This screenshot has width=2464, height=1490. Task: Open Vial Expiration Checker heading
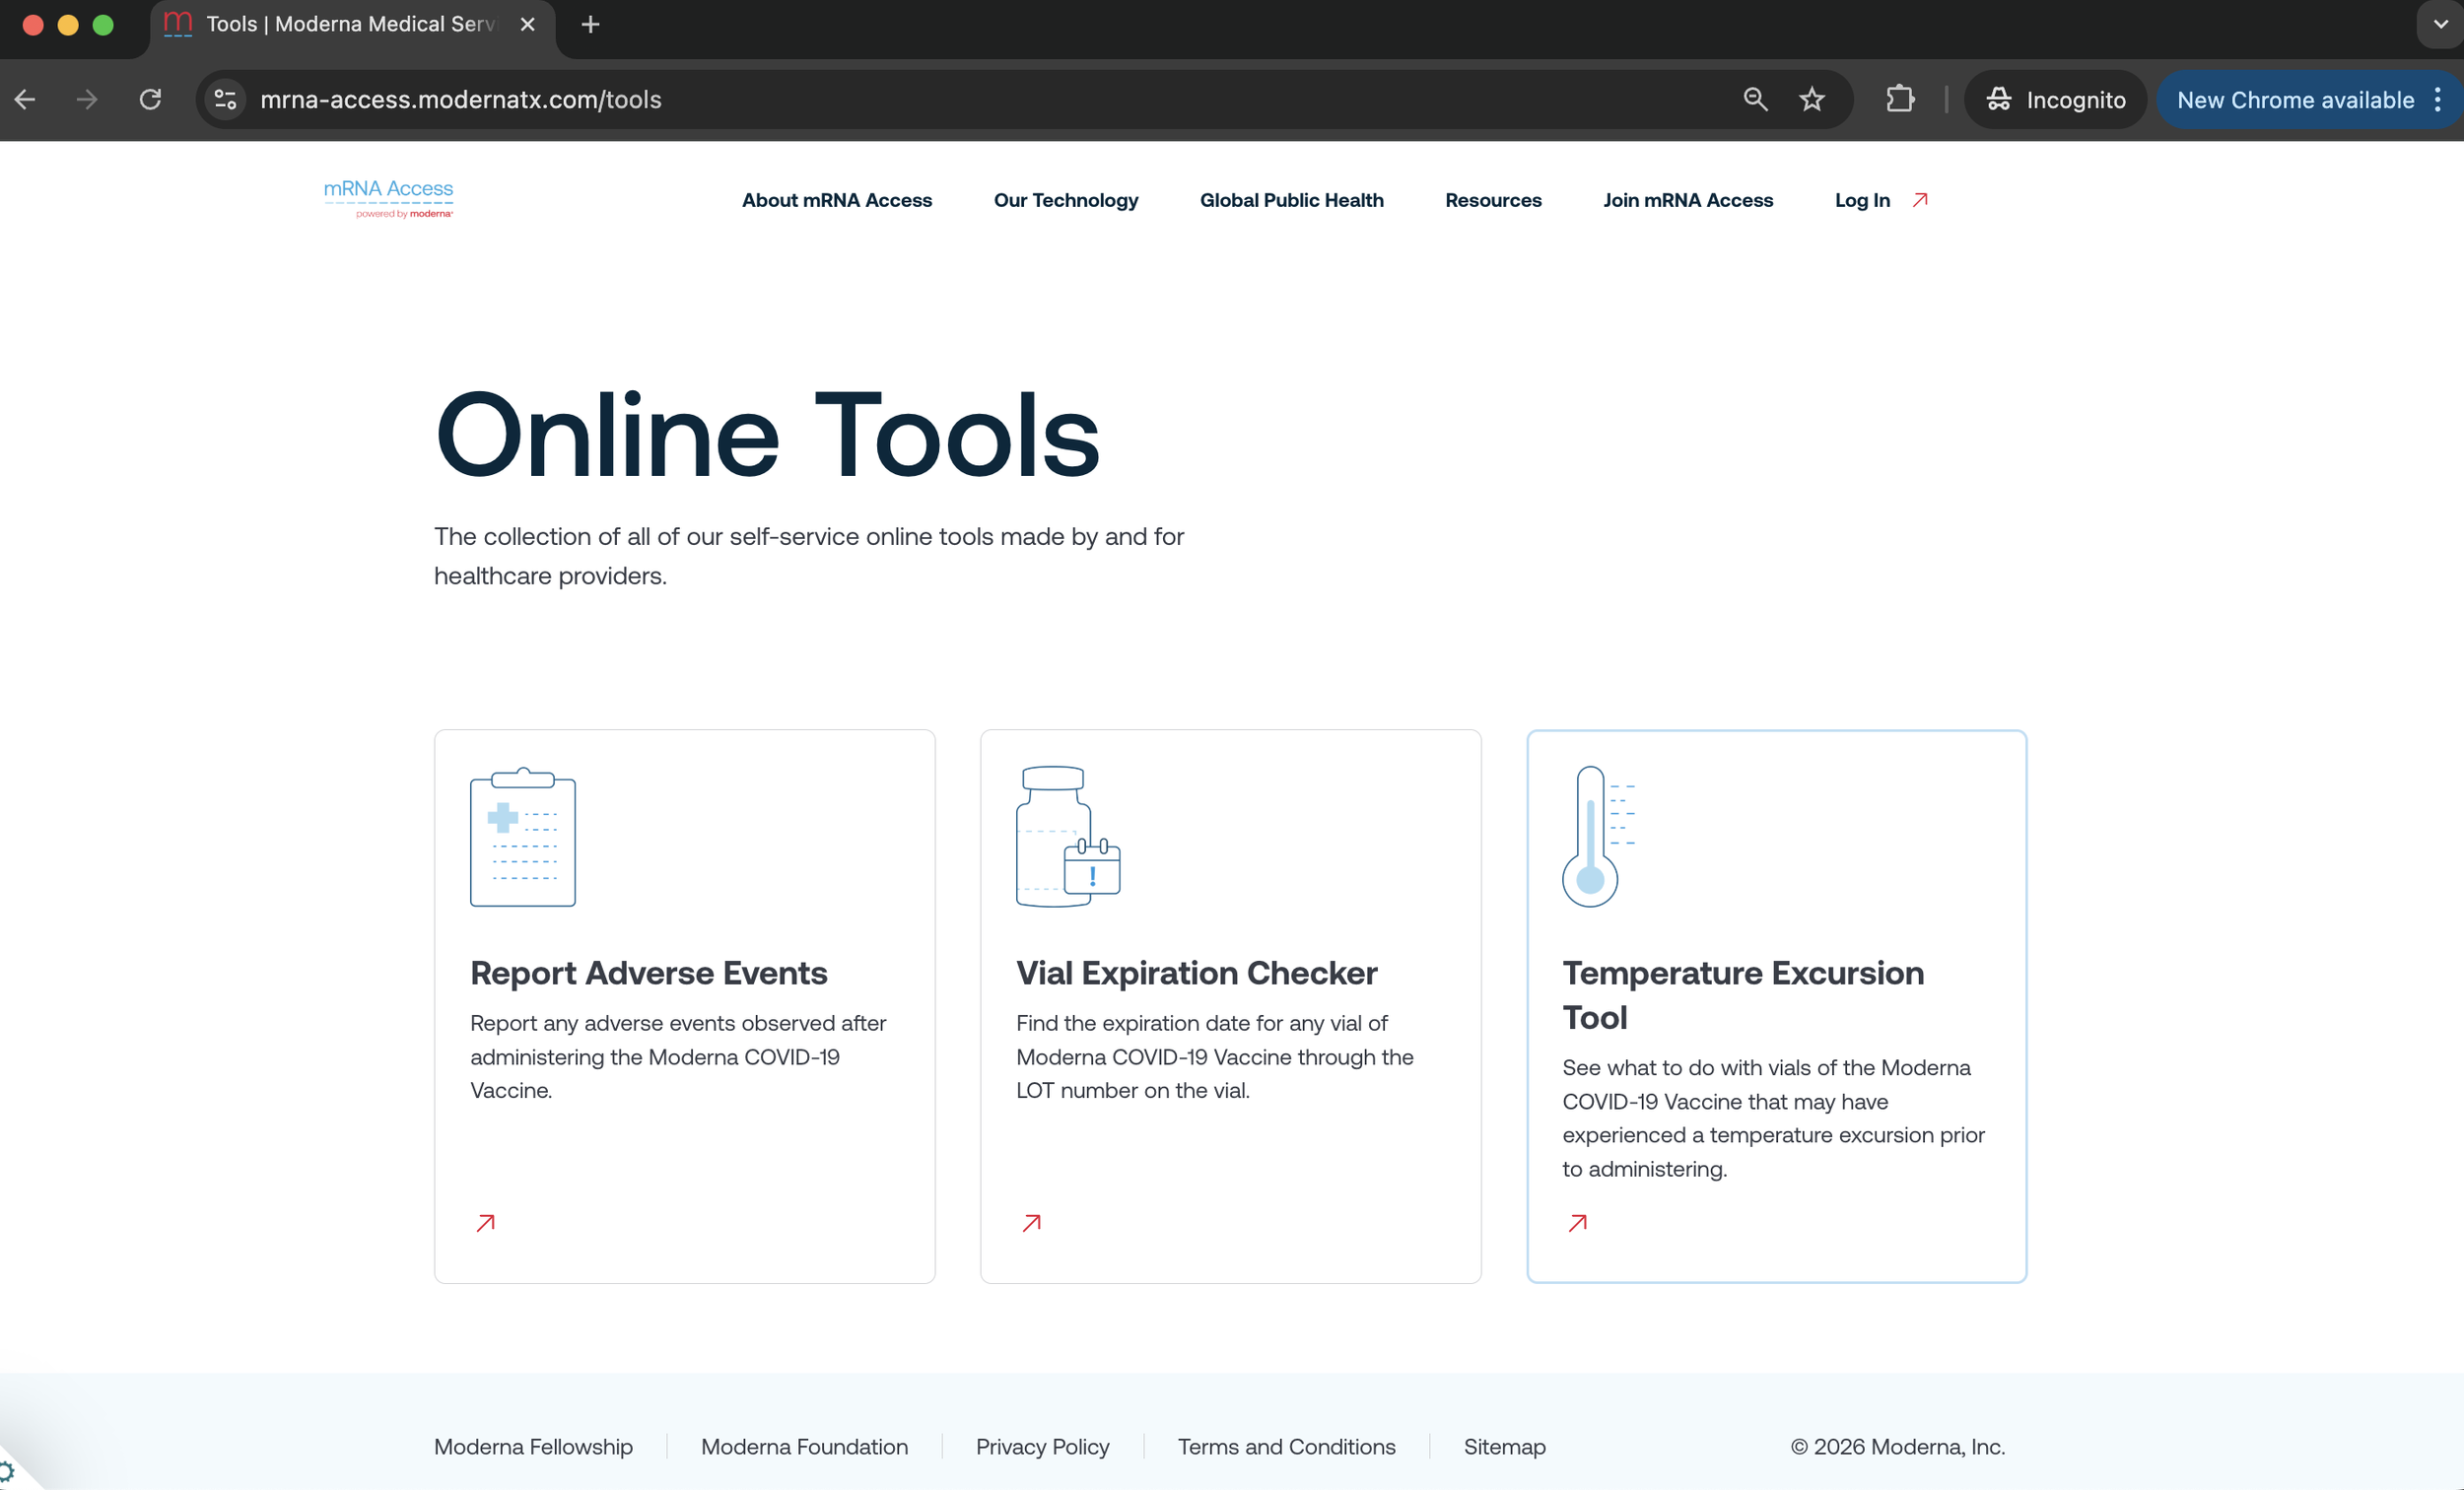click(1197, 973)
